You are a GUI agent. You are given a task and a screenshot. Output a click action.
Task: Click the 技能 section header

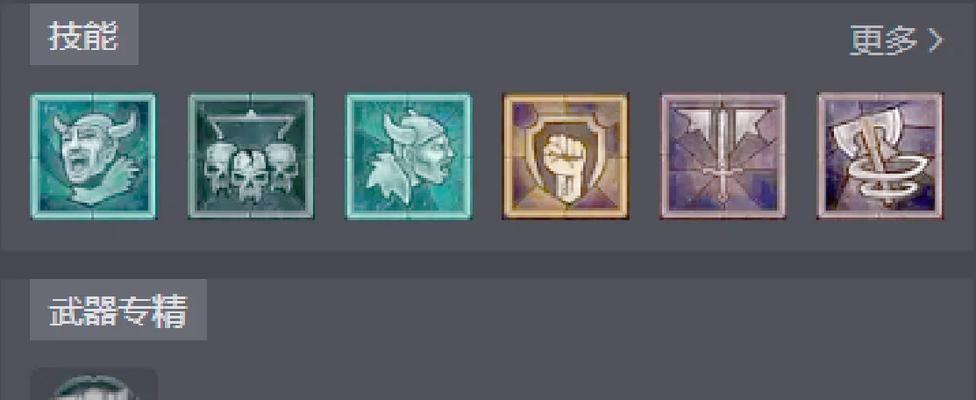84,37
